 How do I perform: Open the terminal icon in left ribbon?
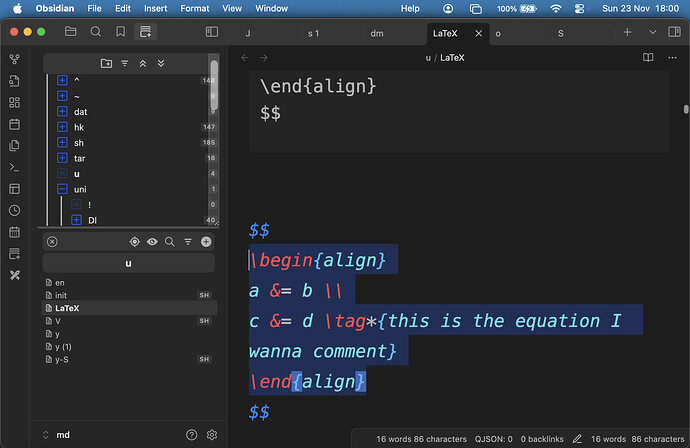pos(14,167)
